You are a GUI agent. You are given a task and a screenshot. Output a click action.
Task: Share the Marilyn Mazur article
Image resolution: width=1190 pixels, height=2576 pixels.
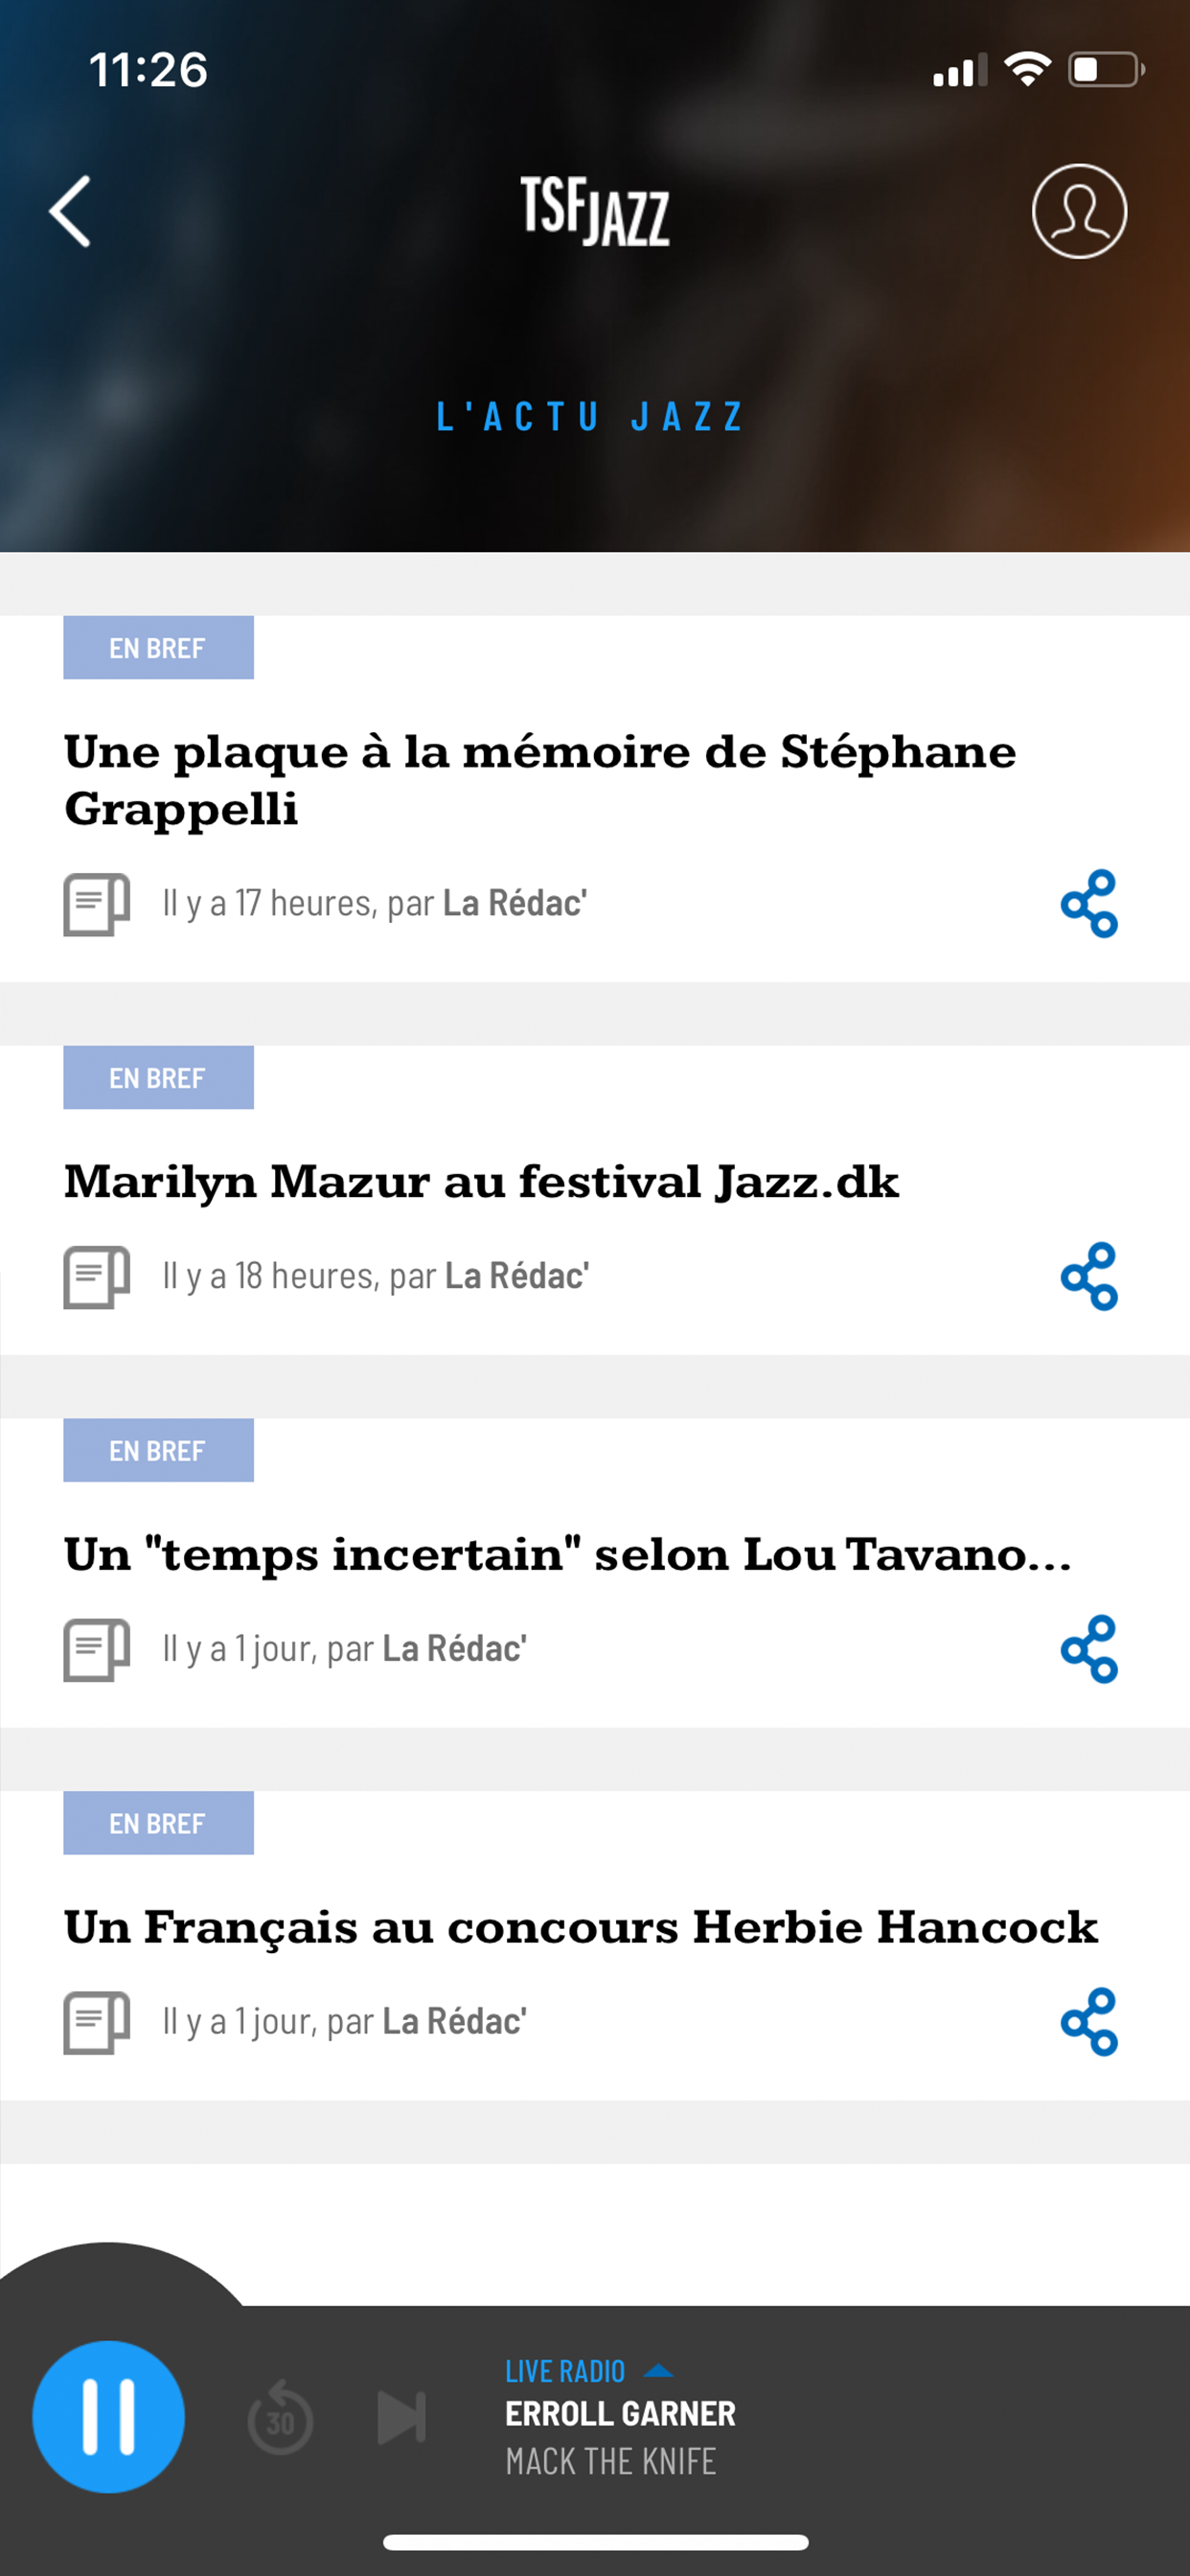[x=1088, y=1276]
